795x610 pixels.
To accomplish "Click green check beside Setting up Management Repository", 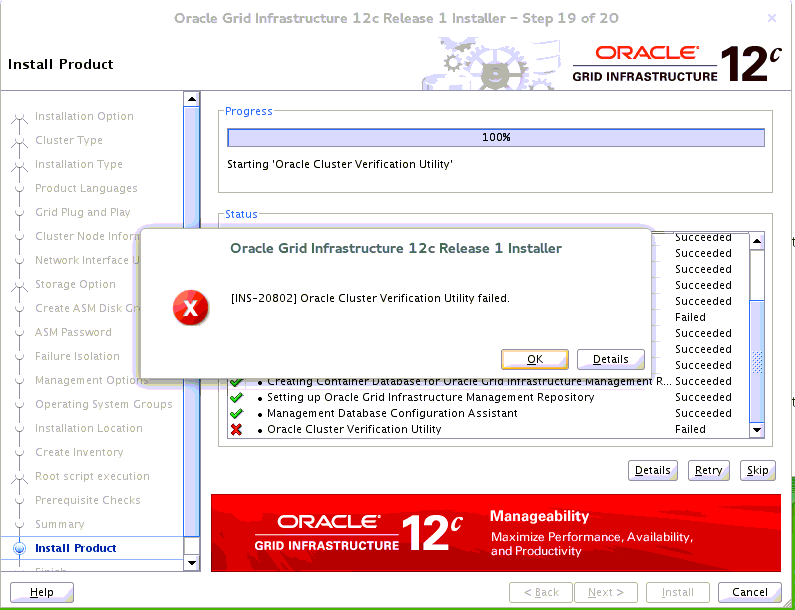I will [236, 398].
